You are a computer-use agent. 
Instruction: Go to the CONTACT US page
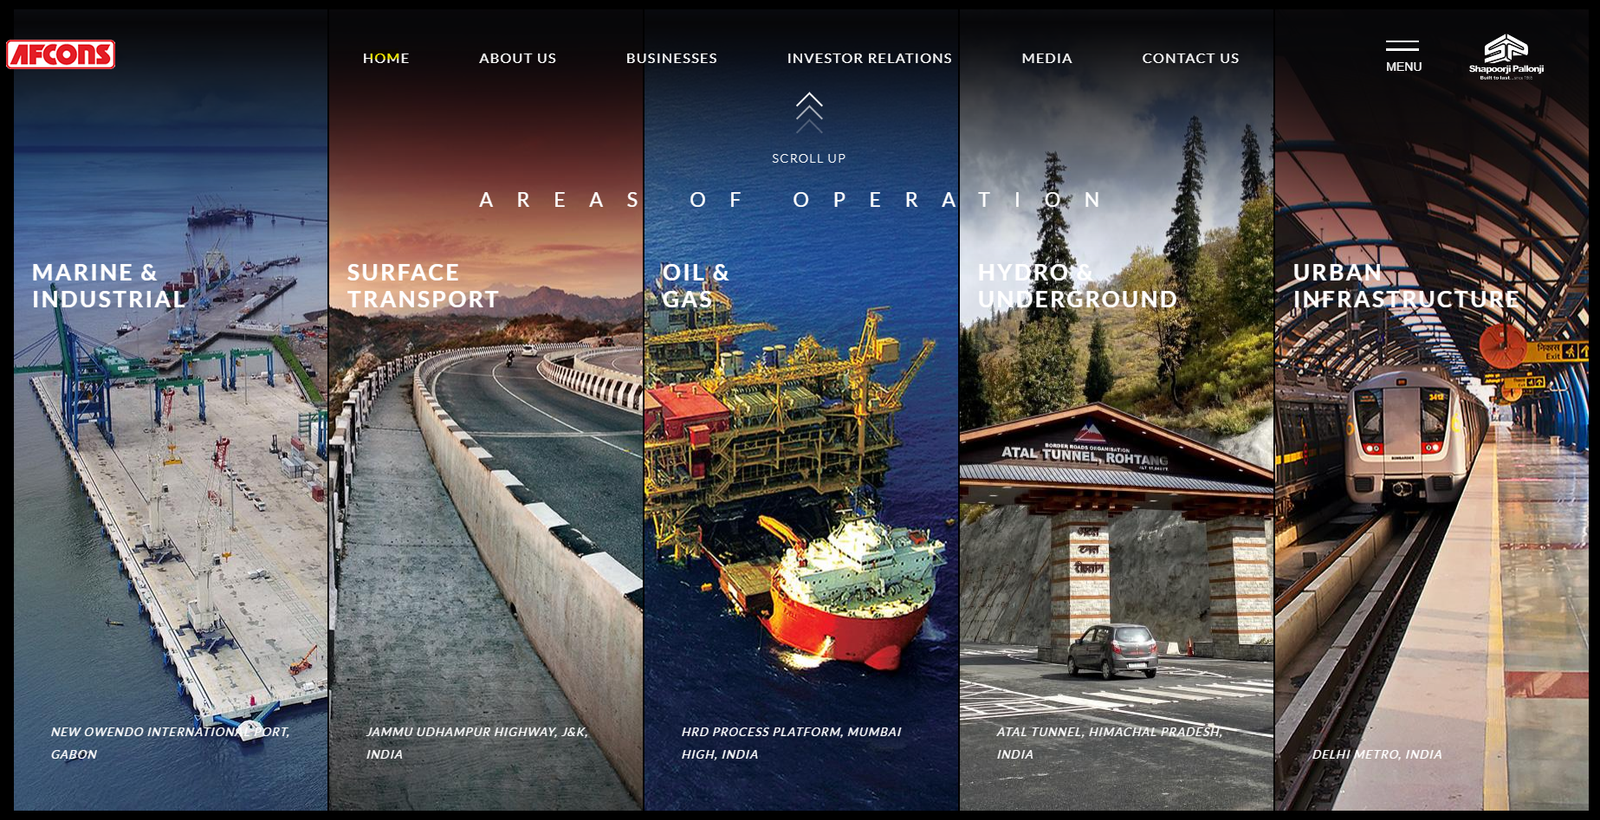1190,58
